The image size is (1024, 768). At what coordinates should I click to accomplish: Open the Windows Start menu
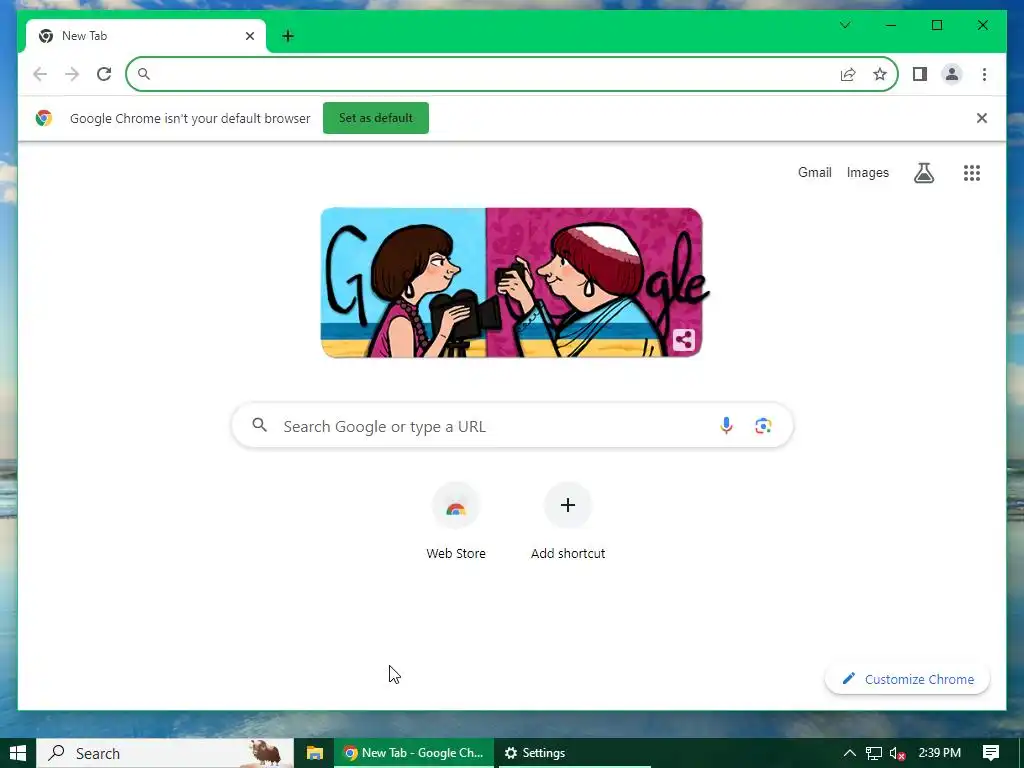18,753
